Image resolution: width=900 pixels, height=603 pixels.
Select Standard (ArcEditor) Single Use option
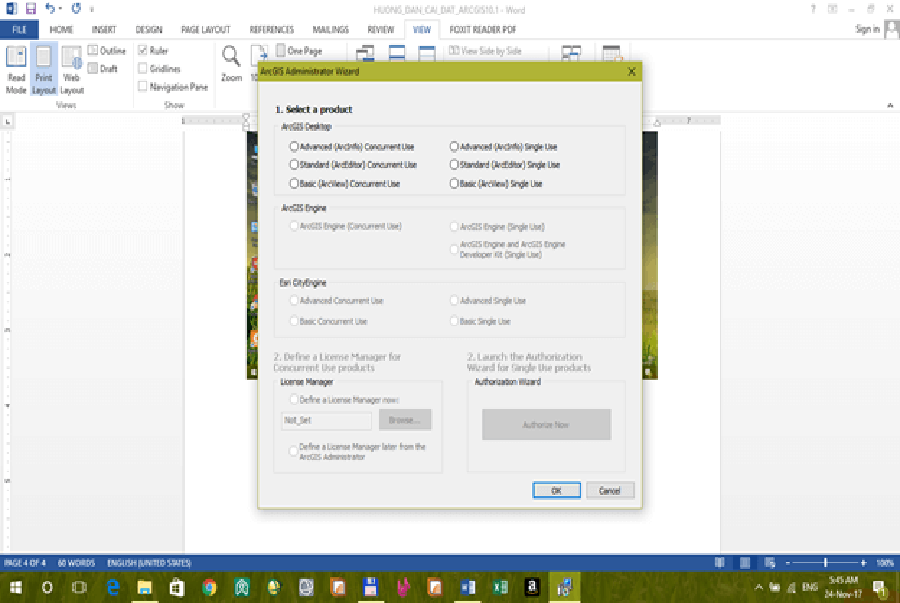pos(454,165)
